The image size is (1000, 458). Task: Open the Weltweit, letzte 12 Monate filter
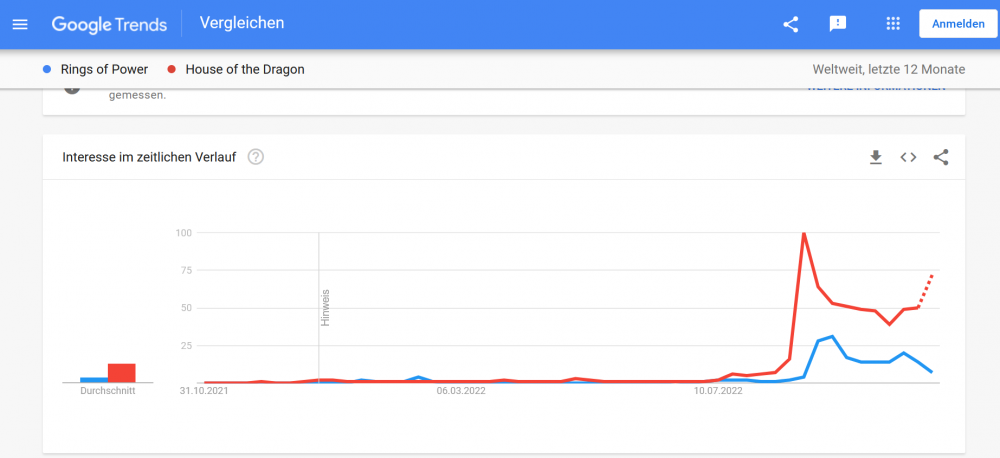click(890, 70)
